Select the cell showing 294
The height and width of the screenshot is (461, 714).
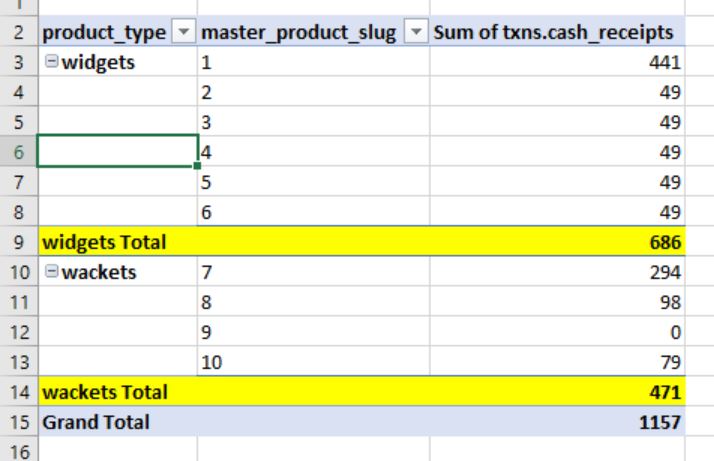557,272
